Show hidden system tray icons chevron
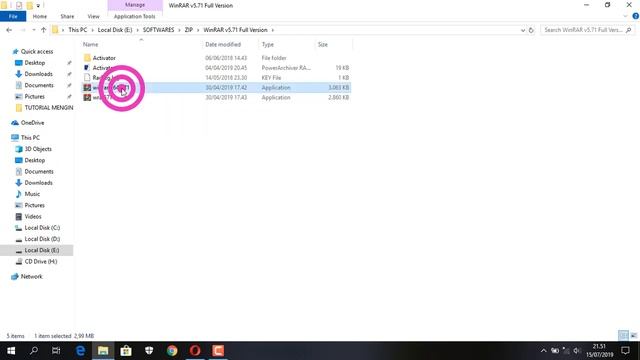 [543, 351]
